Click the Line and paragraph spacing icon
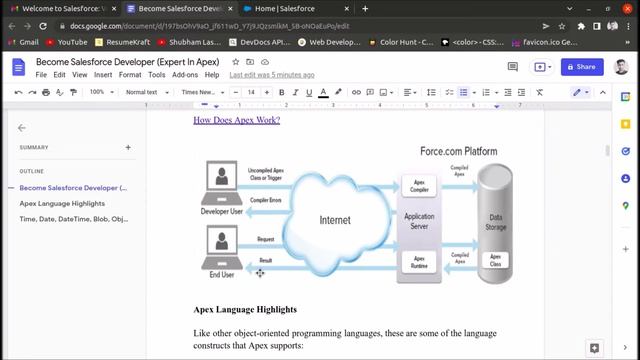 (x=431, y=93)
